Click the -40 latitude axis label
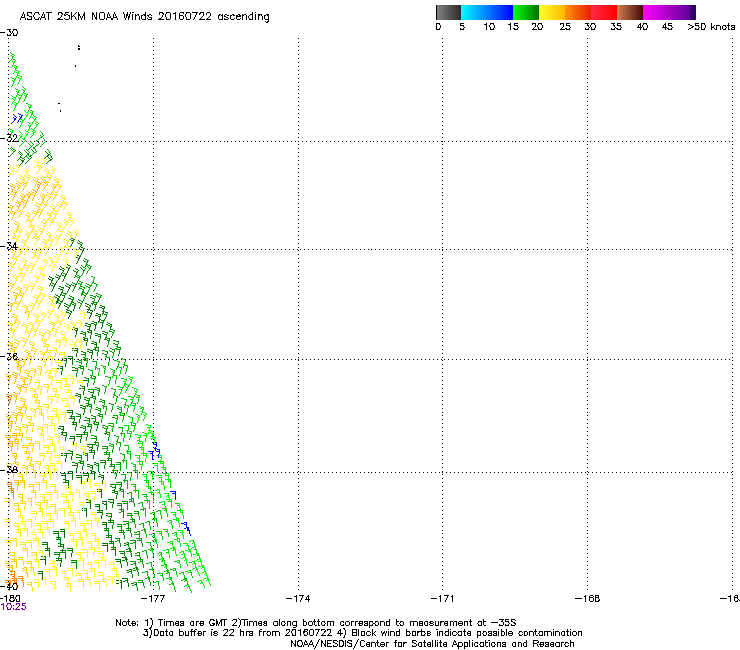 pyautogui.click(x=9, y=586)
